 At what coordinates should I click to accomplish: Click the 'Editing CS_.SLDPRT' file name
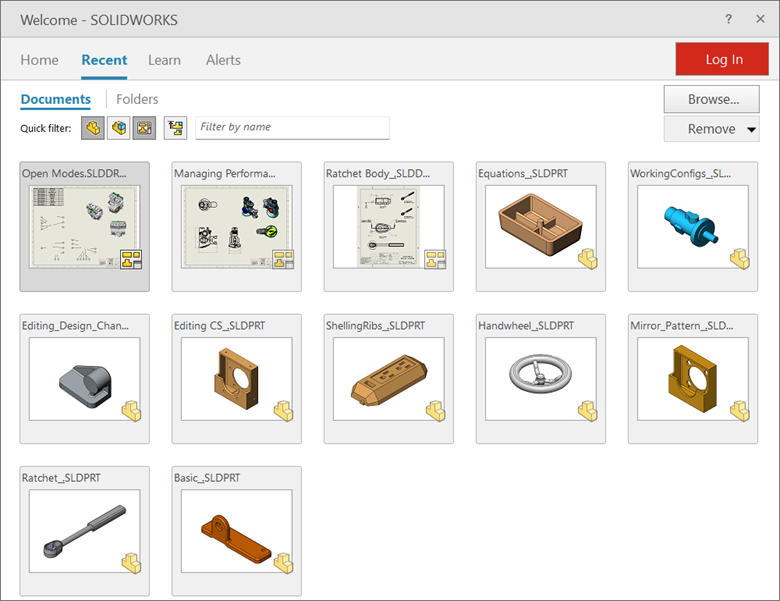pos(219,326)
